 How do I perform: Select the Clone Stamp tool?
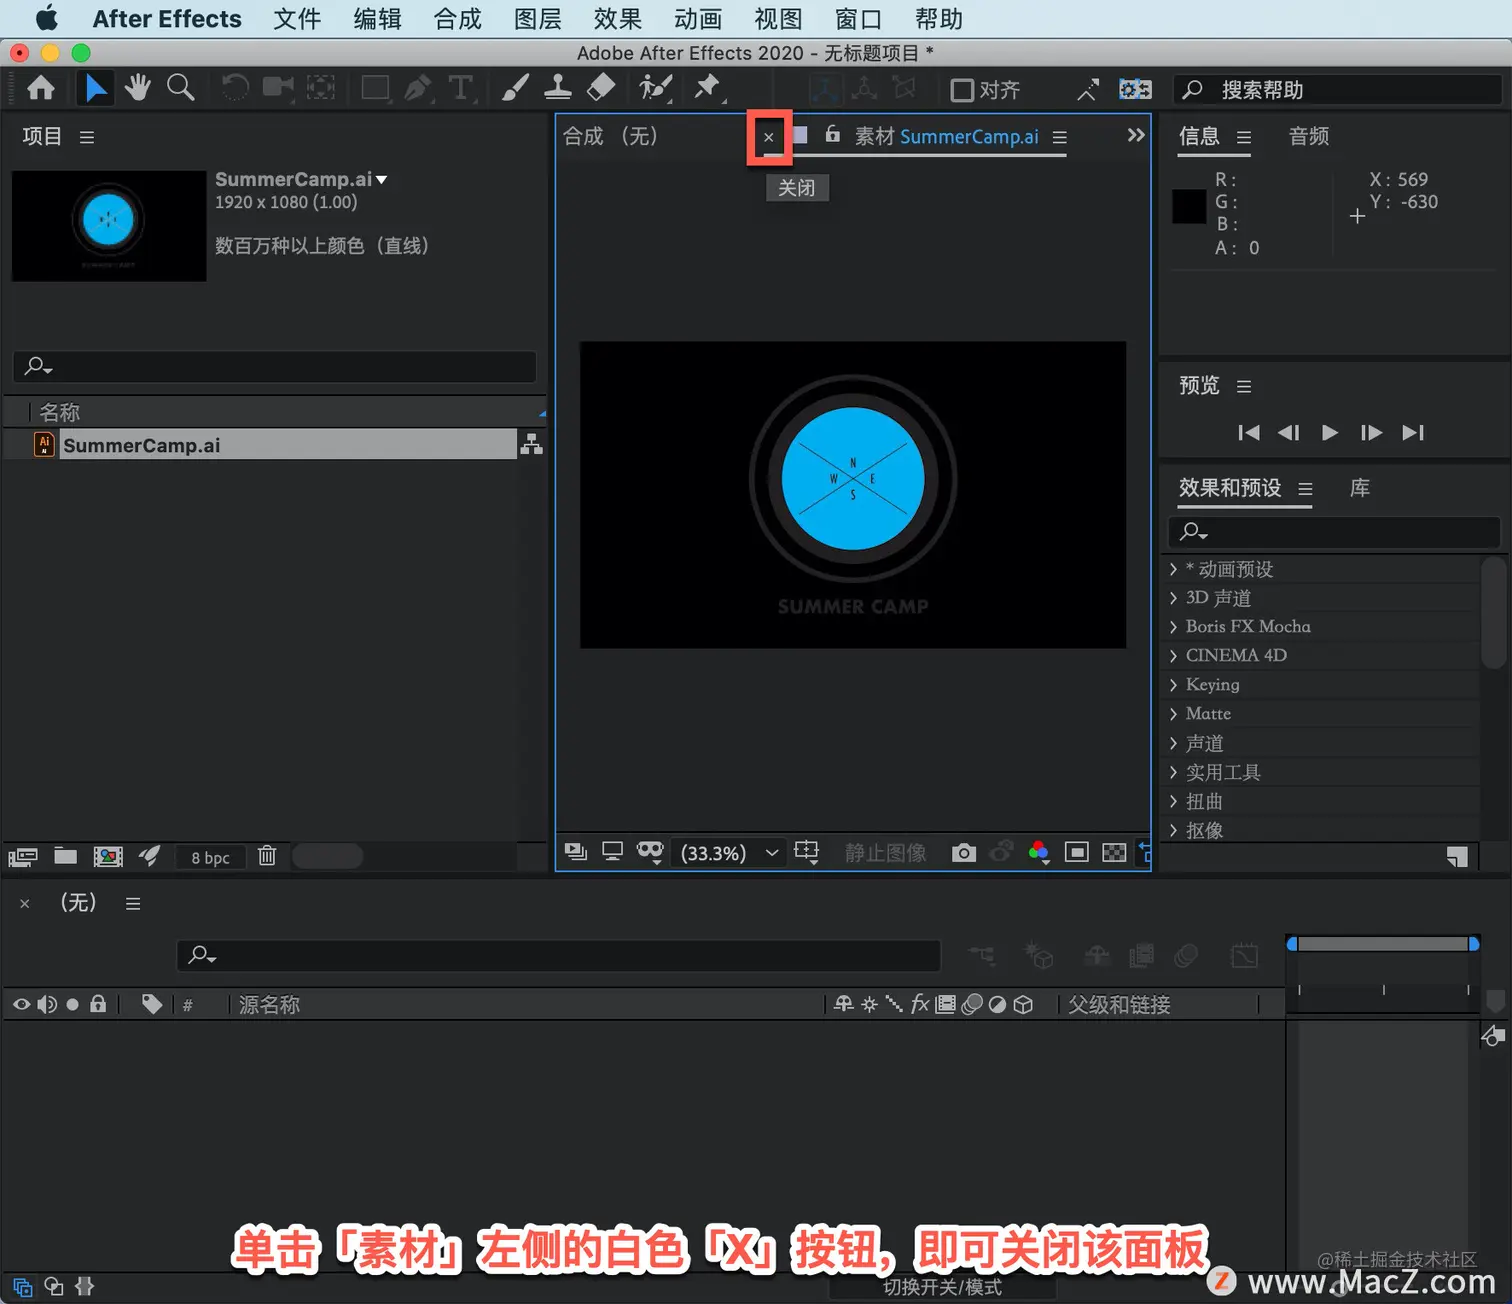(558, 89)
